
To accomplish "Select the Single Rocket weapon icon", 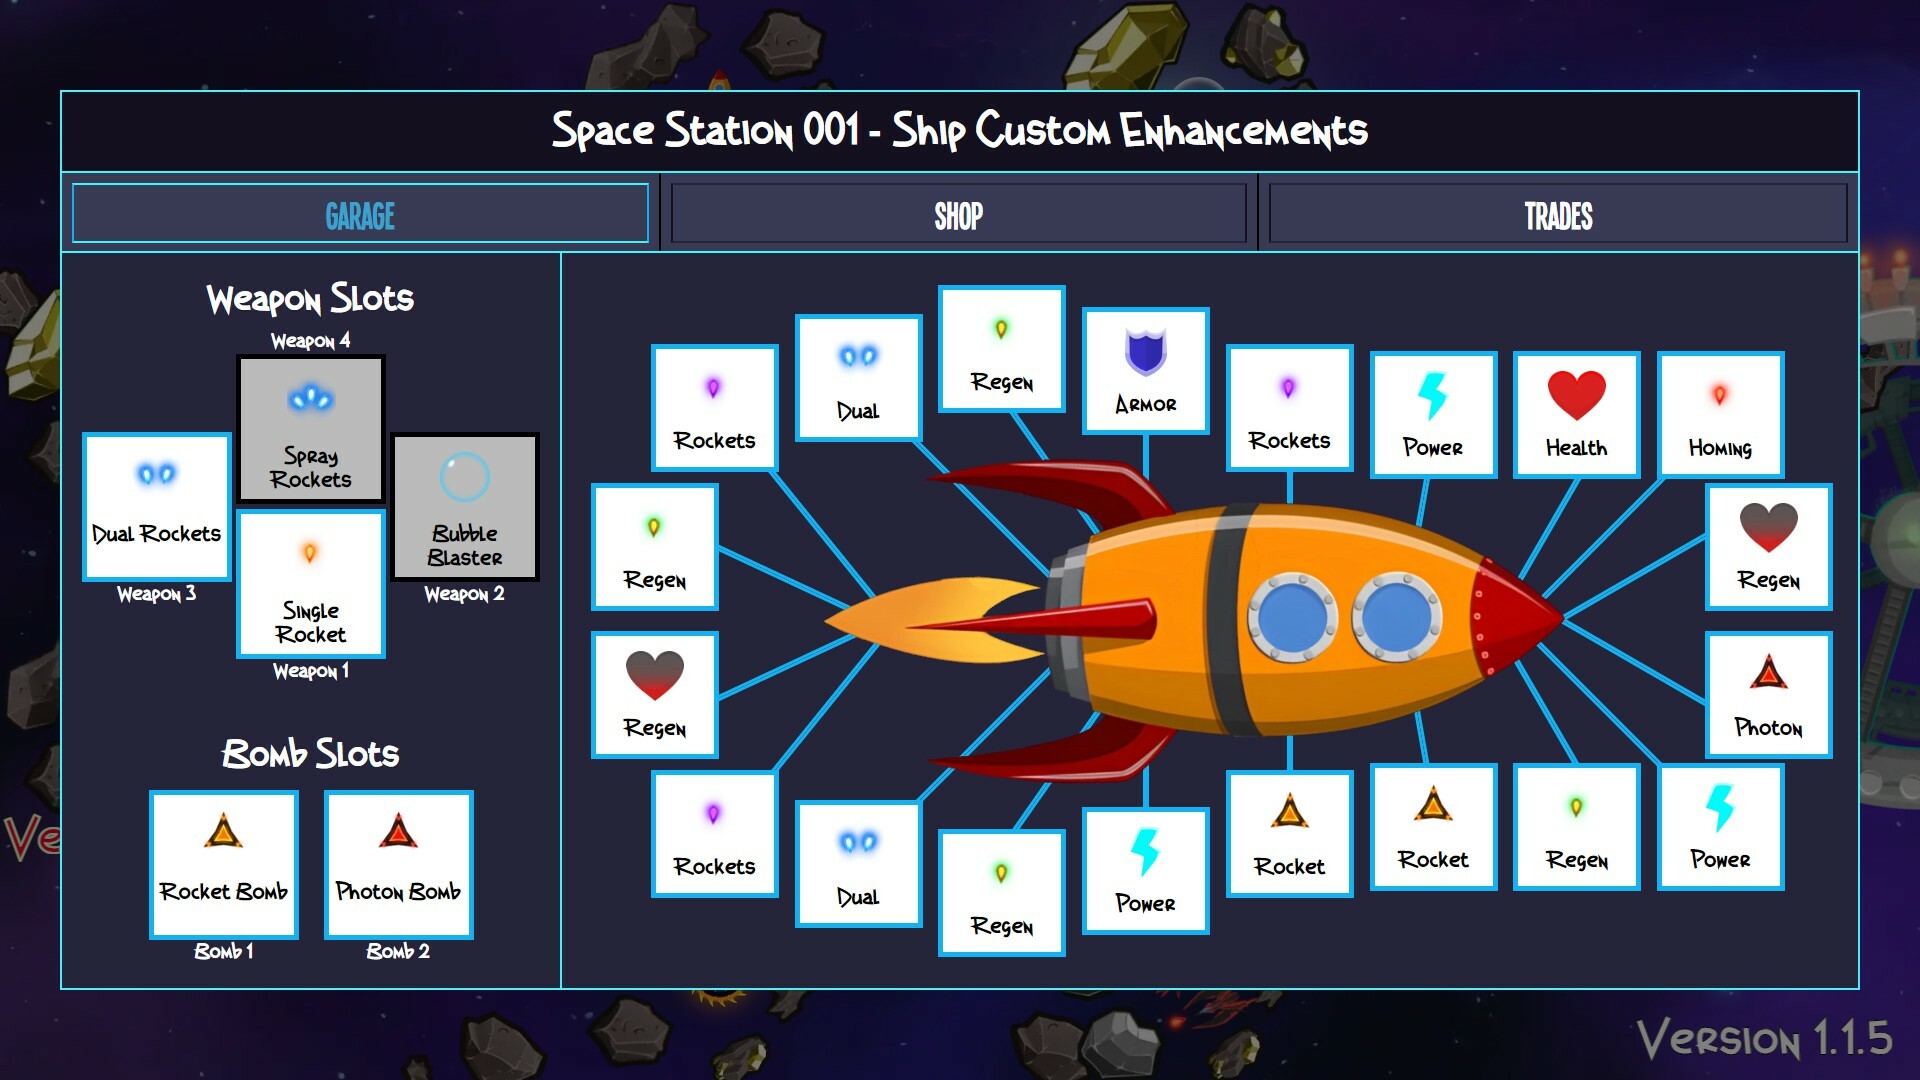I will click(x=311, y=585).
